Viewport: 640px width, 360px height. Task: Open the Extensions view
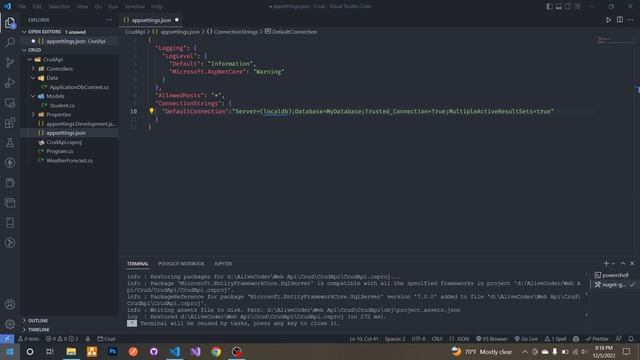10,122
